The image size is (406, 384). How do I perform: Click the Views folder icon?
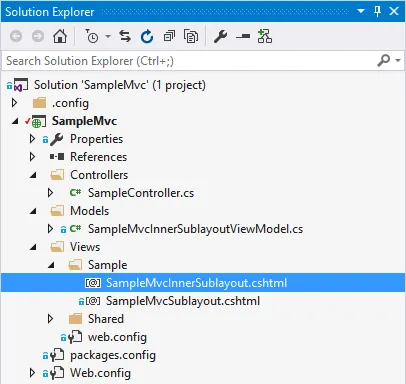point(57,247)
